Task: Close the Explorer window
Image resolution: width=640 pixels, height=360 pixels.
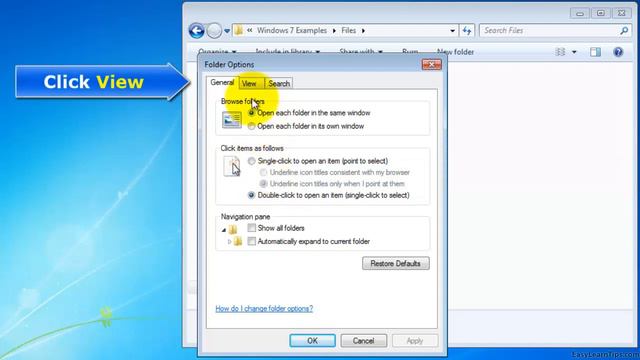Action: point(622,13)
